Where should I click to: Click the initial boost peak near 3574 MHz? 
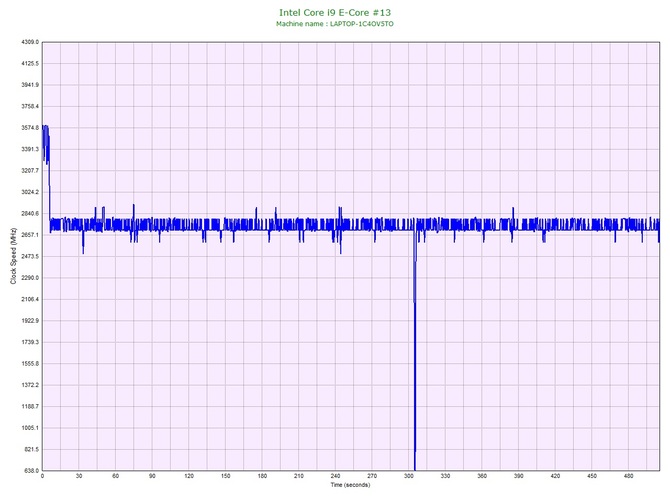tap(45, 130)
